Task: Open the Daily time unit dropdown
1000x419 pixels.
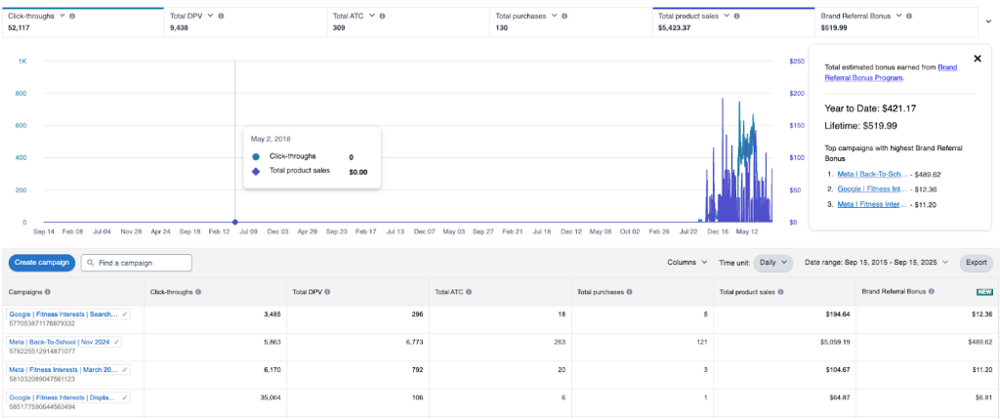Action: 773,263
